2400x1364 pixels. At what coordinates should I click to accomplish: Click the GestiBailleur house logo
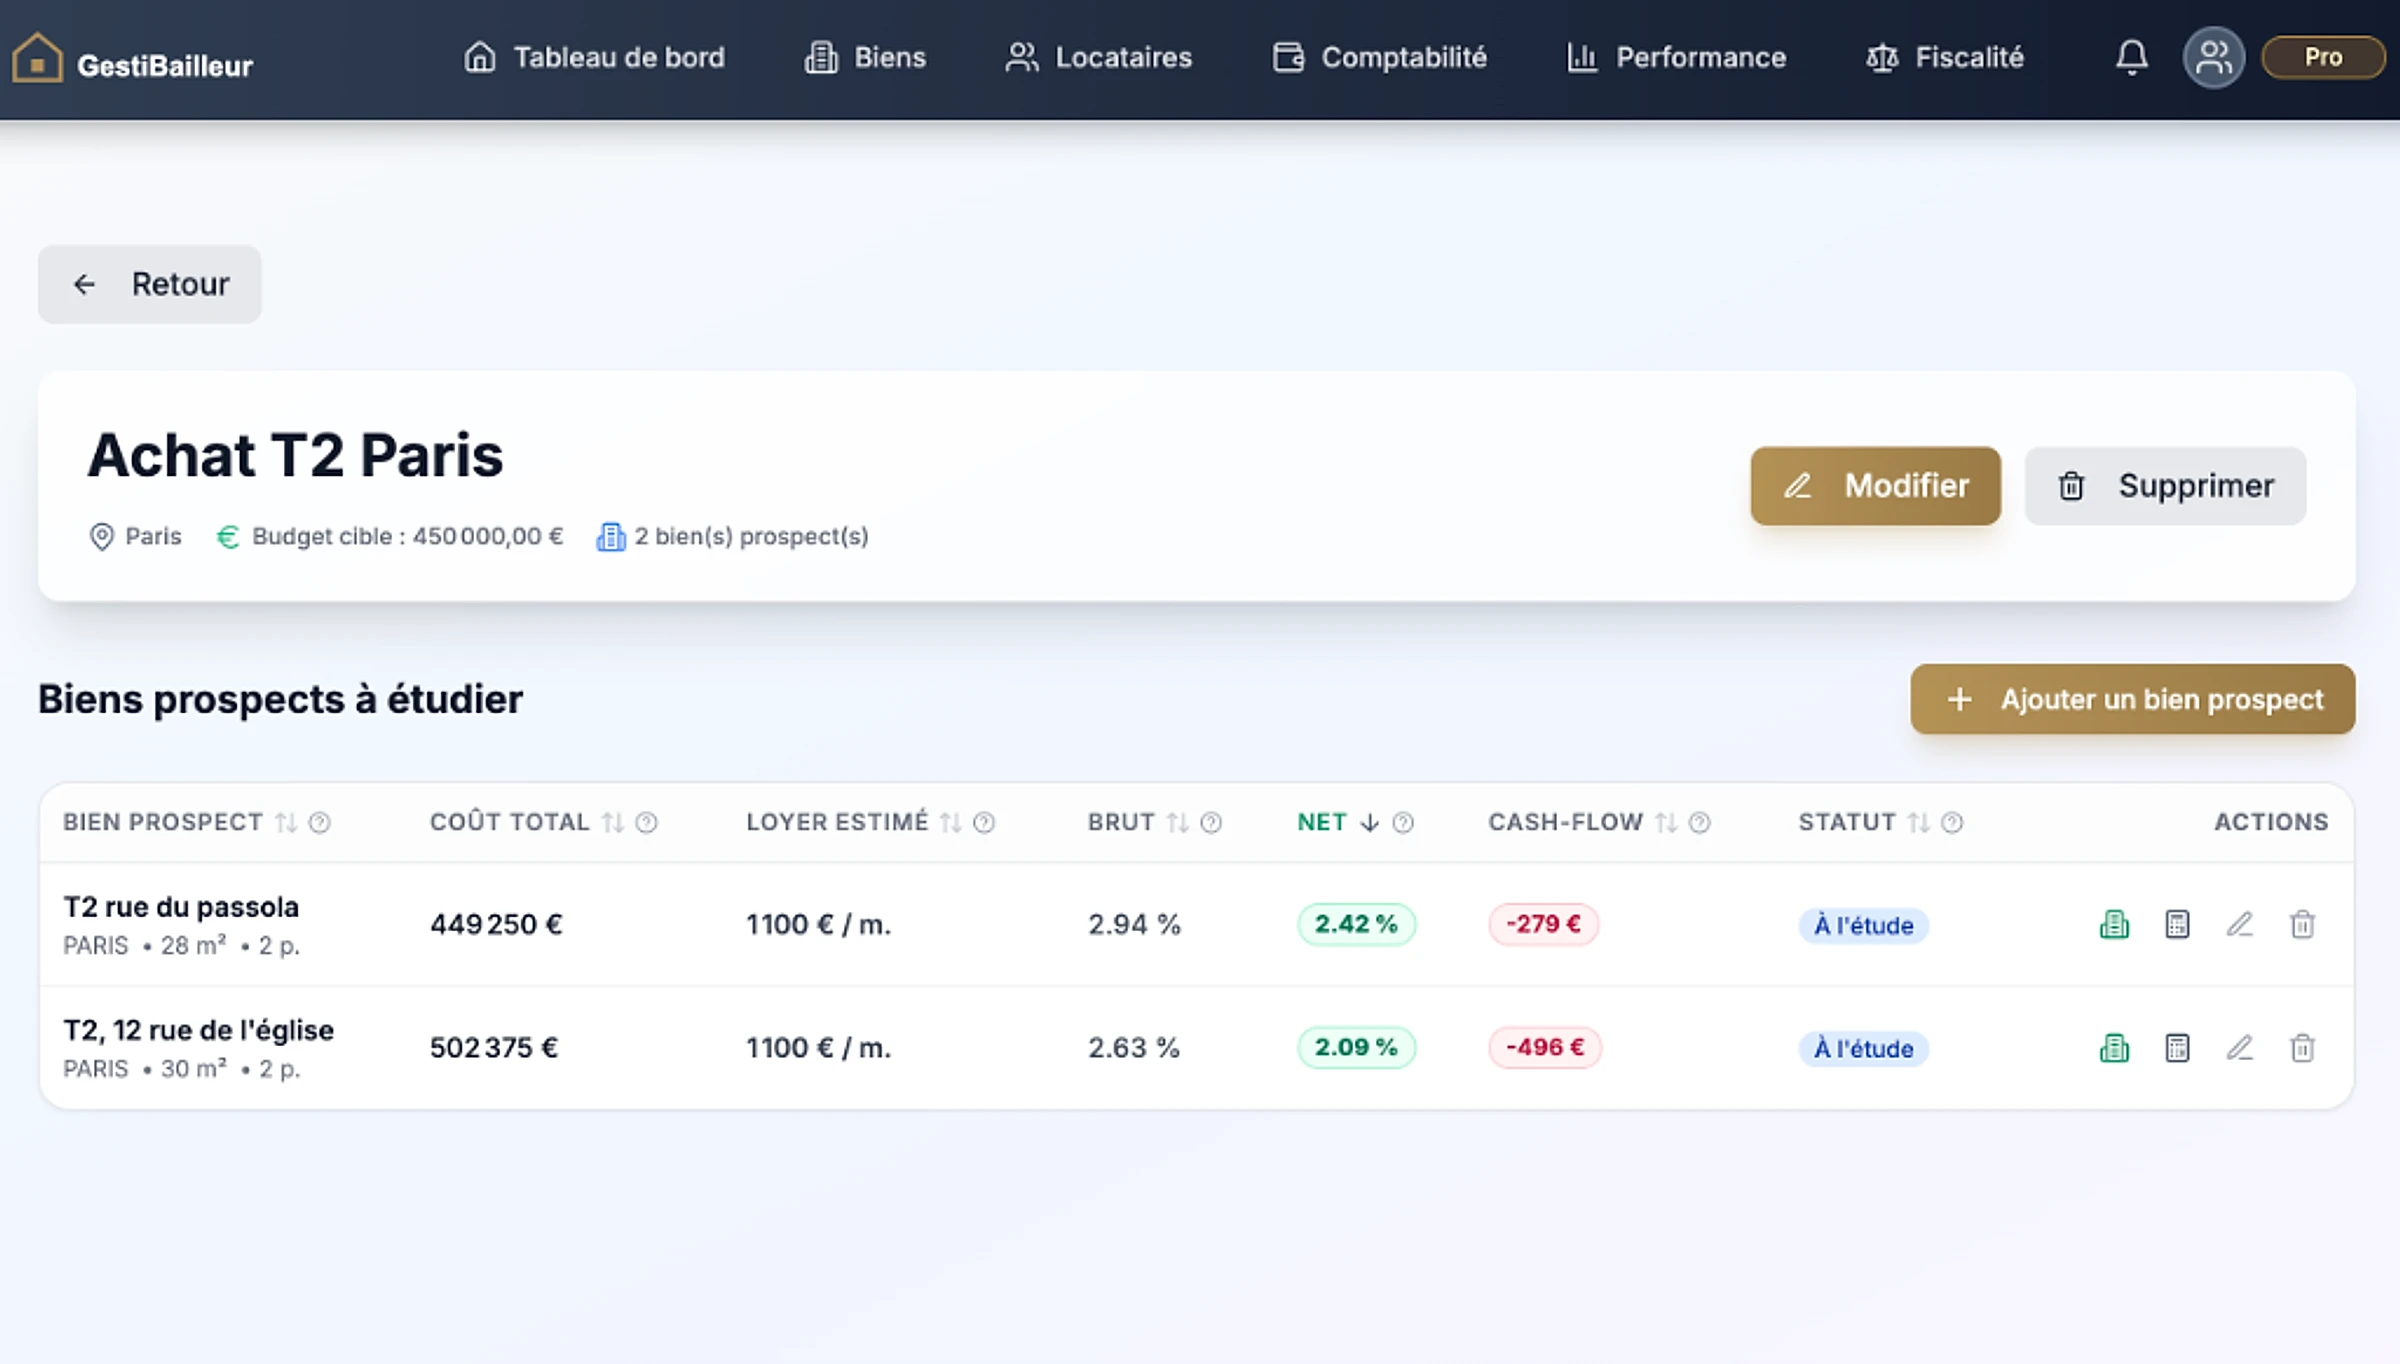(37, 58)
